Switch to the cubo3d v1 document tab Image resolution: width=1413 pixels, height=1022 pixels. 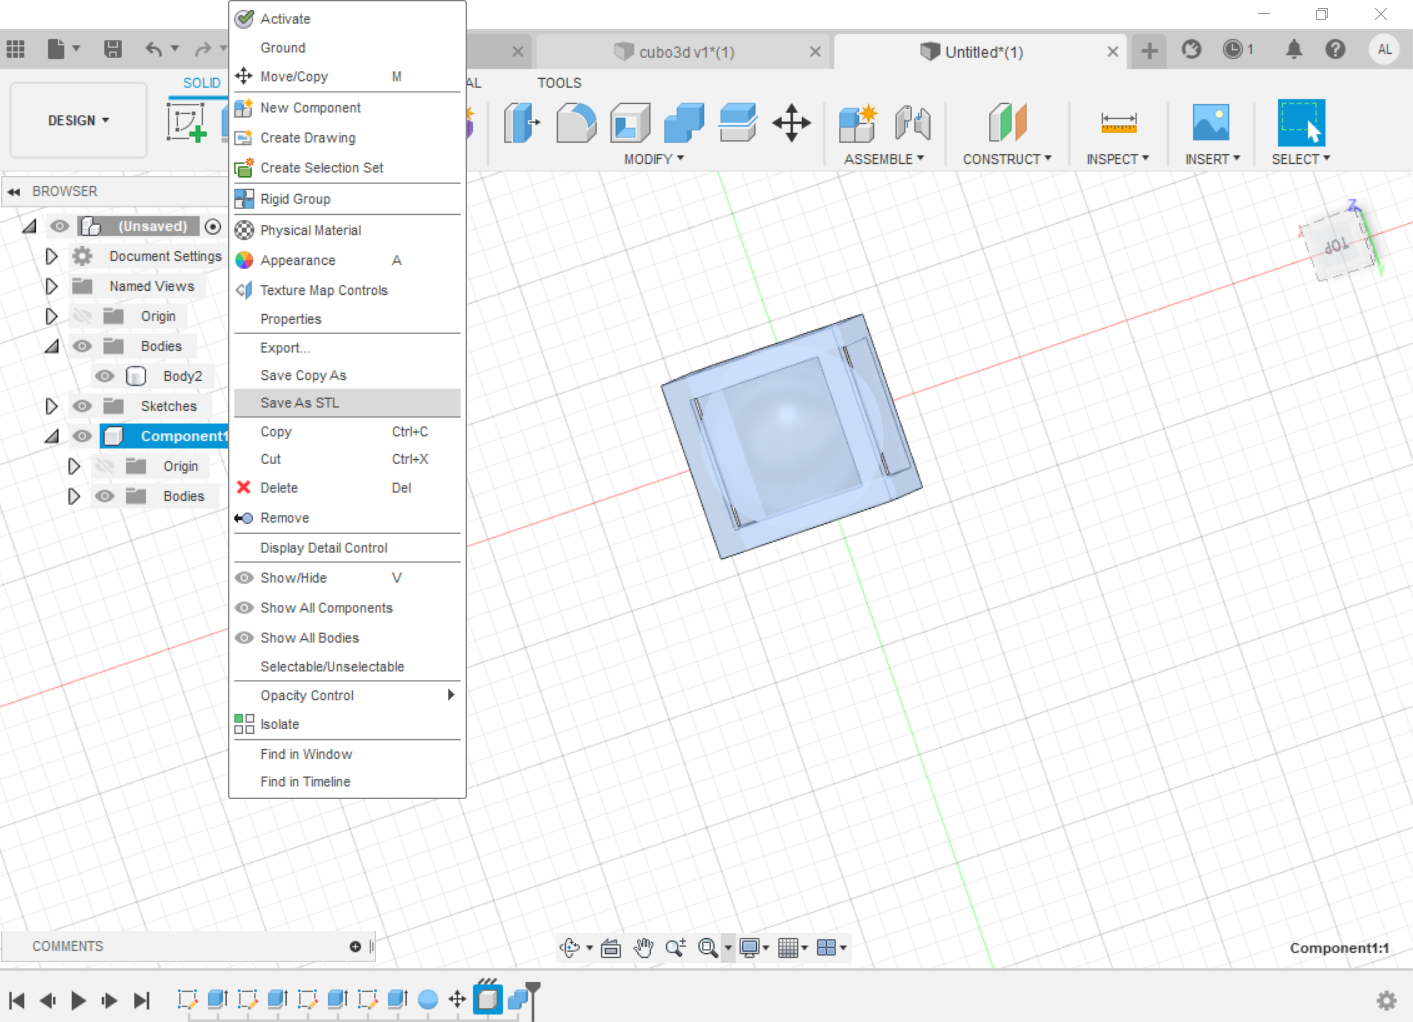point(686,52)
